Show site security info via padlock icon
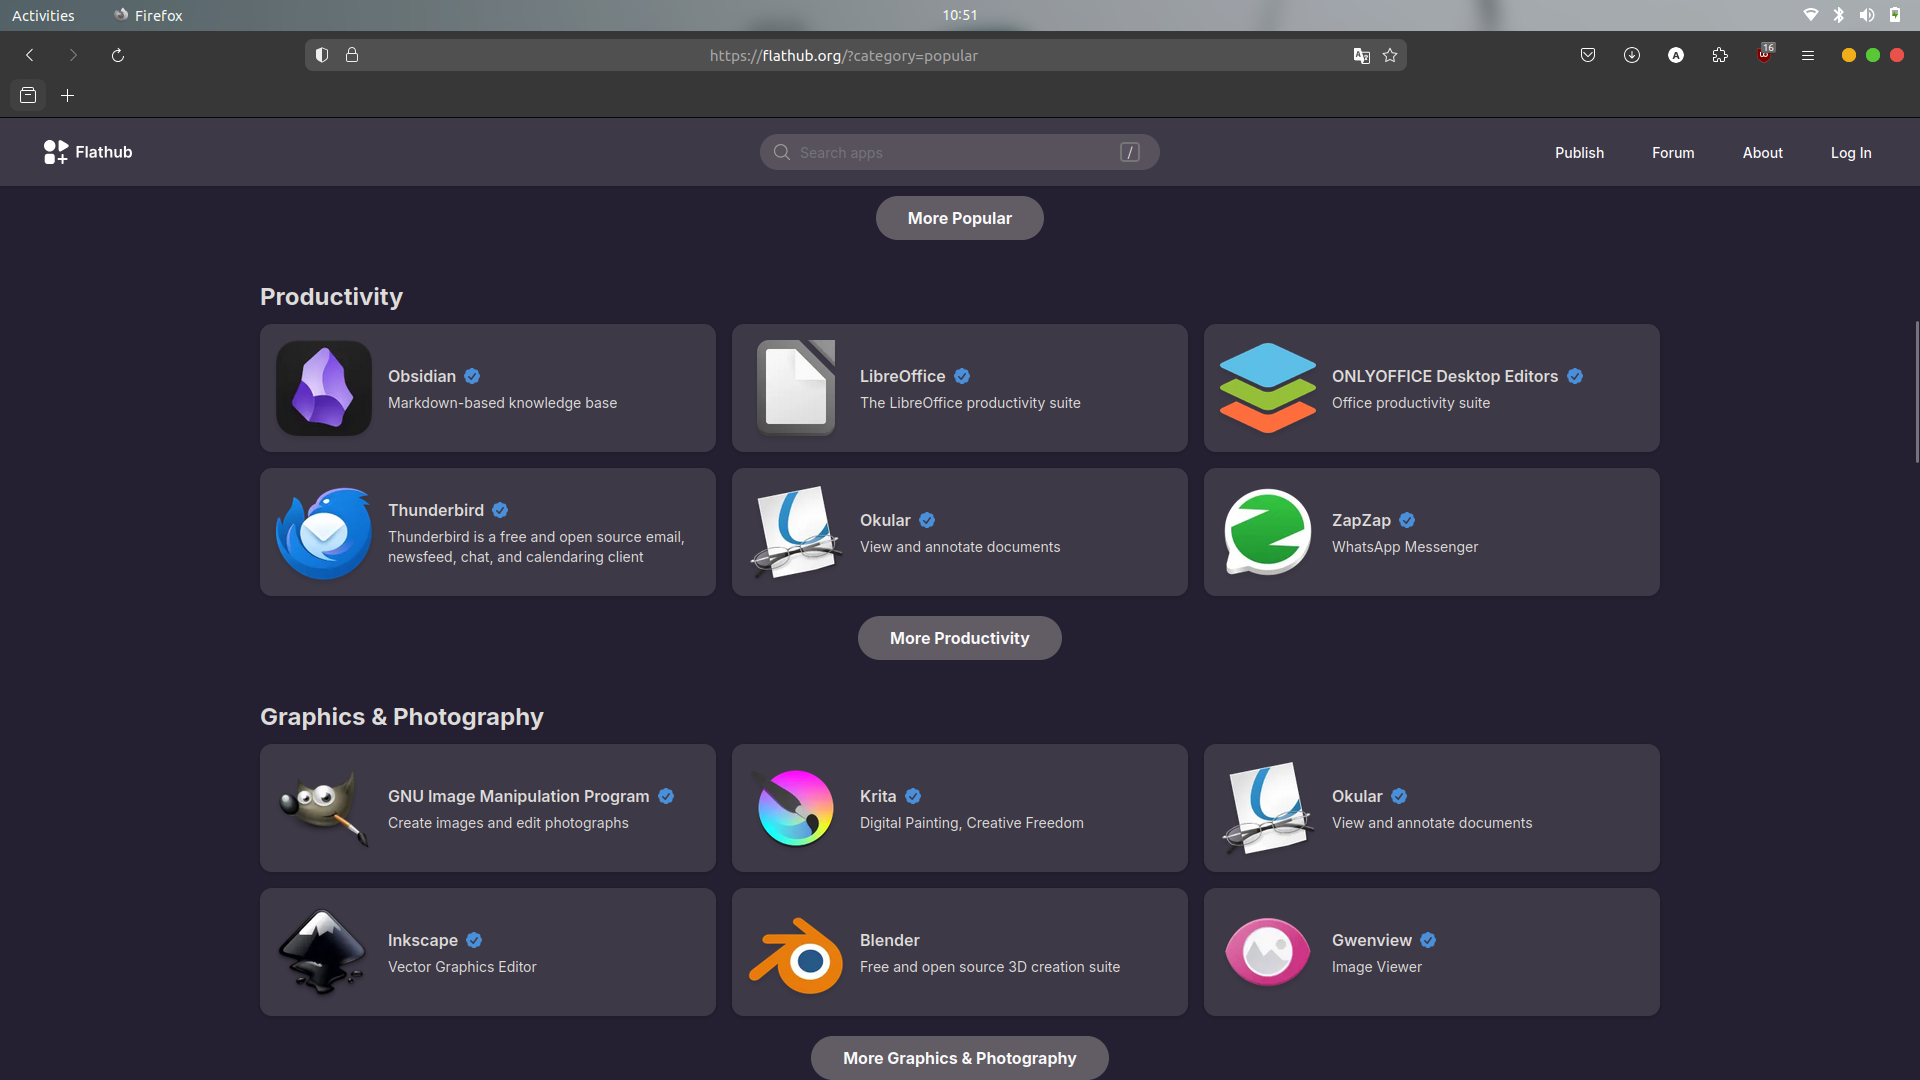 pyautogui.click(x=352, y=55)
